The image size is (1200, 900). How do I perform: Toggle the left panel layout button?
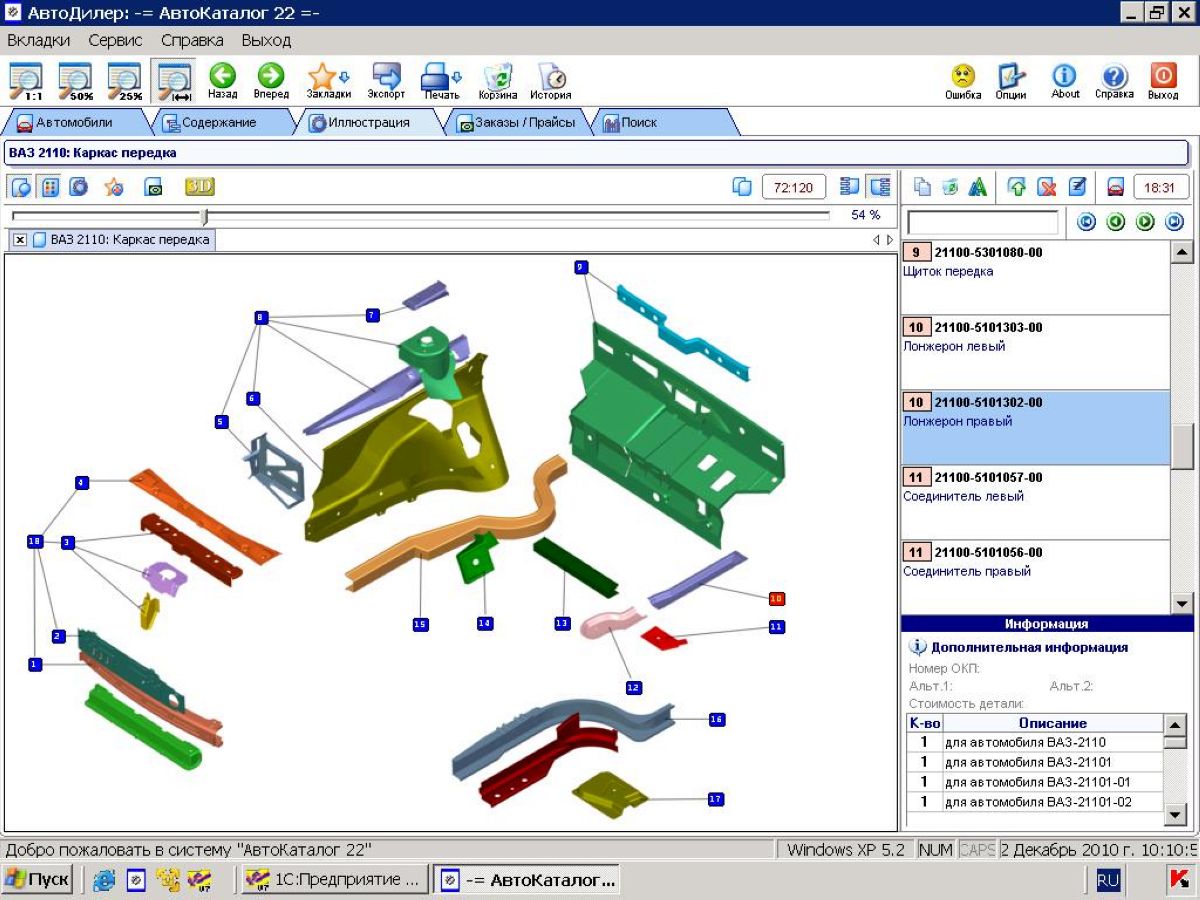(850, 187)
